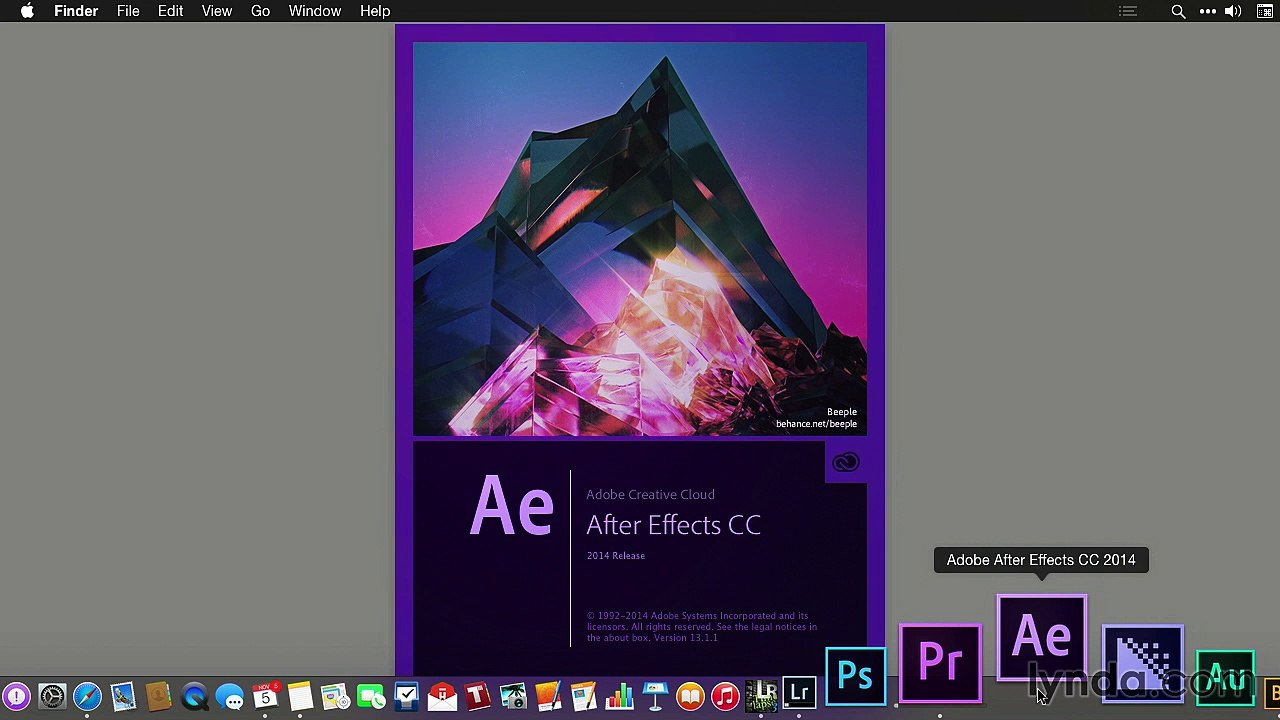Open Keynote from the dock
The image size is (1280, 720).
pos(655,695)
